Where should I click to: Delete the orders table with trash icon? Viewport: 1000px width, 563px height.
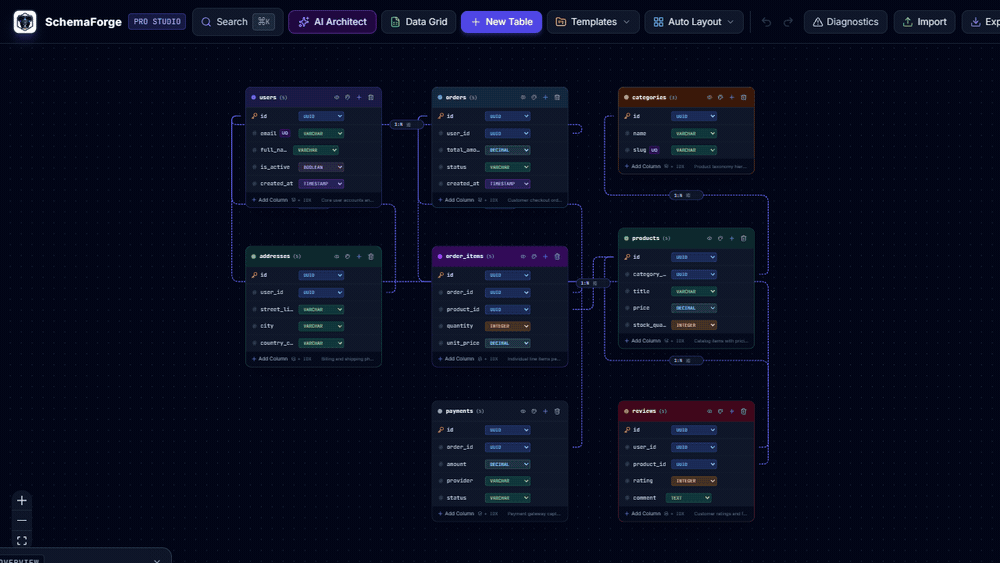coord(557,98)
